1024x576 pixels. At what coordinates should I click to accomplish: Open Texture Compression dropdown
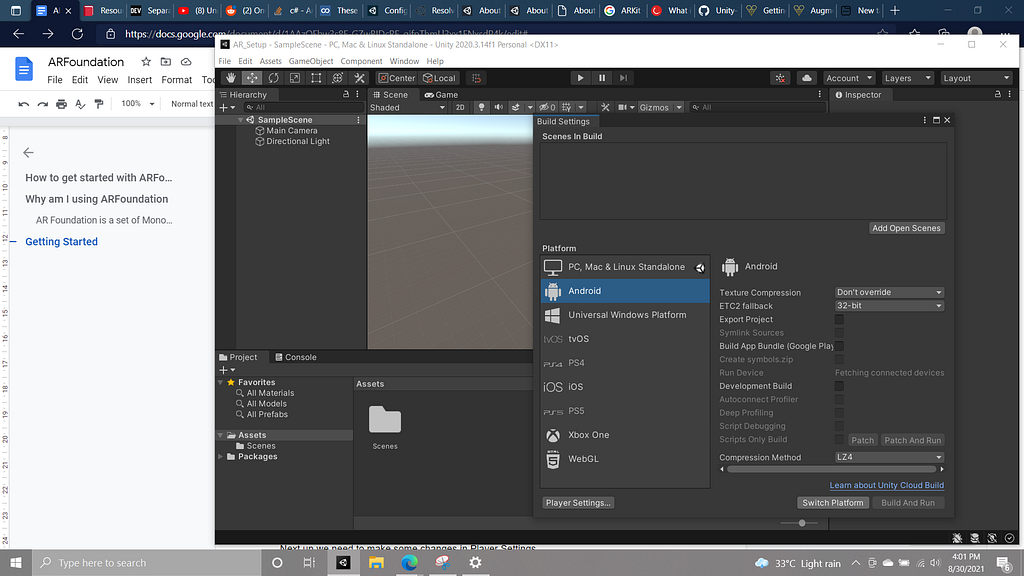pos(889,292)
